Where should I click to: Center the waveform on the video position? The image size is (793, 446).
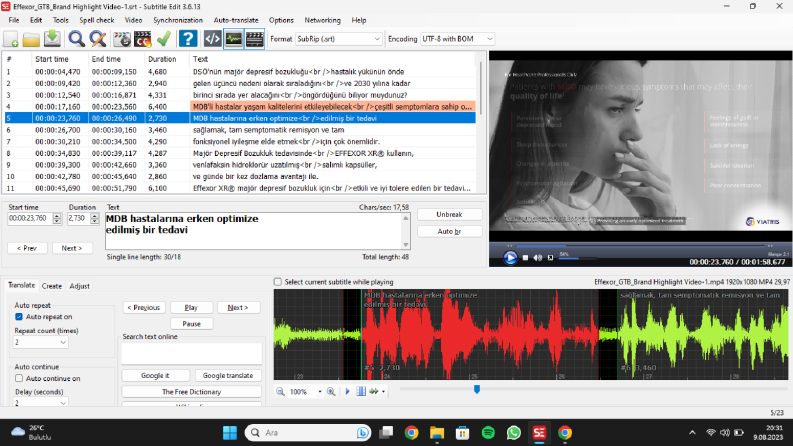point(361,391)
